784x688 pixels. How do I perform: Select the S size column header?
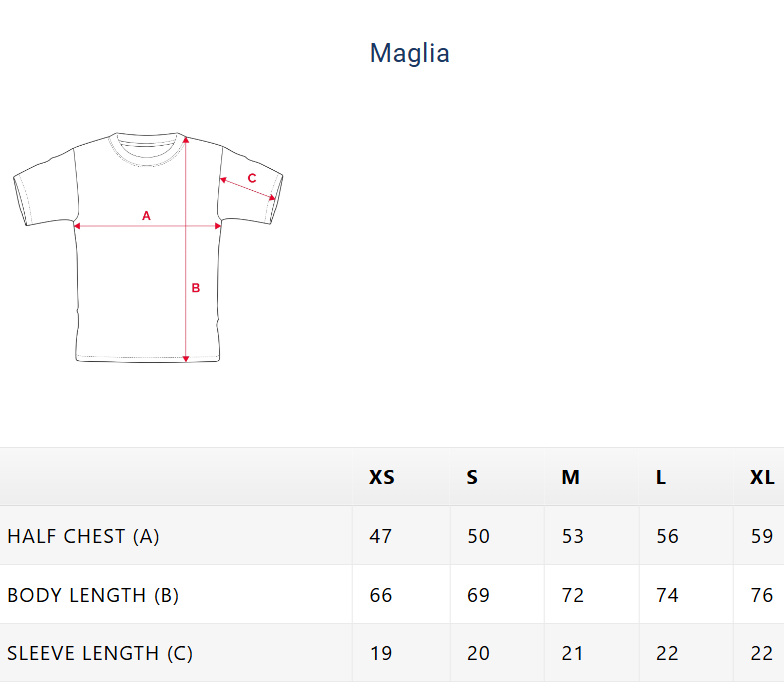point(472,477)
